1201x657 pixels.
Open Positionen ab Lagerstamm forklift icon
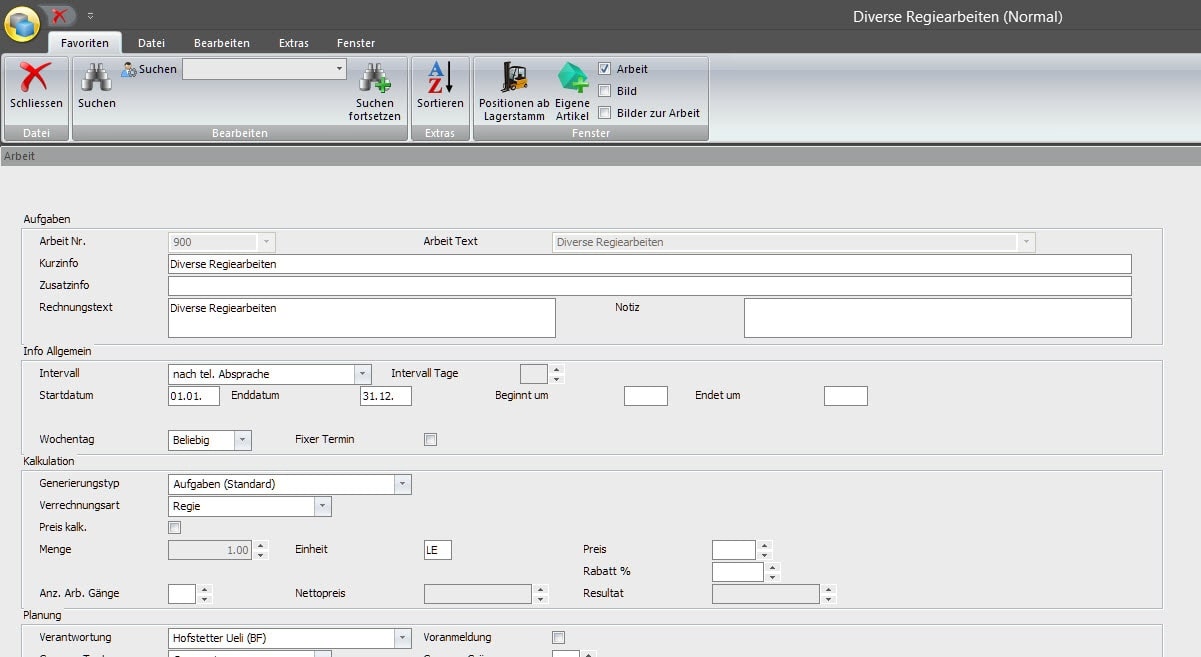[x=514, y=78]
